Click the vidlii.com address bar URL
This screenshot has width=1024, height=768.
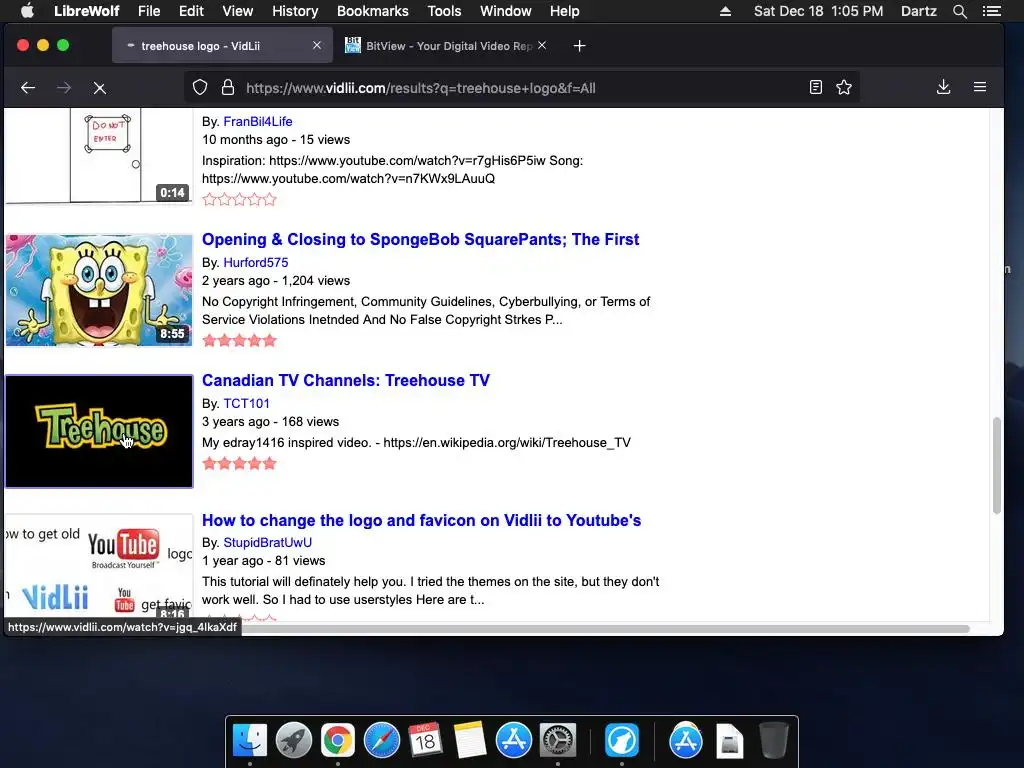pos(421,88)
